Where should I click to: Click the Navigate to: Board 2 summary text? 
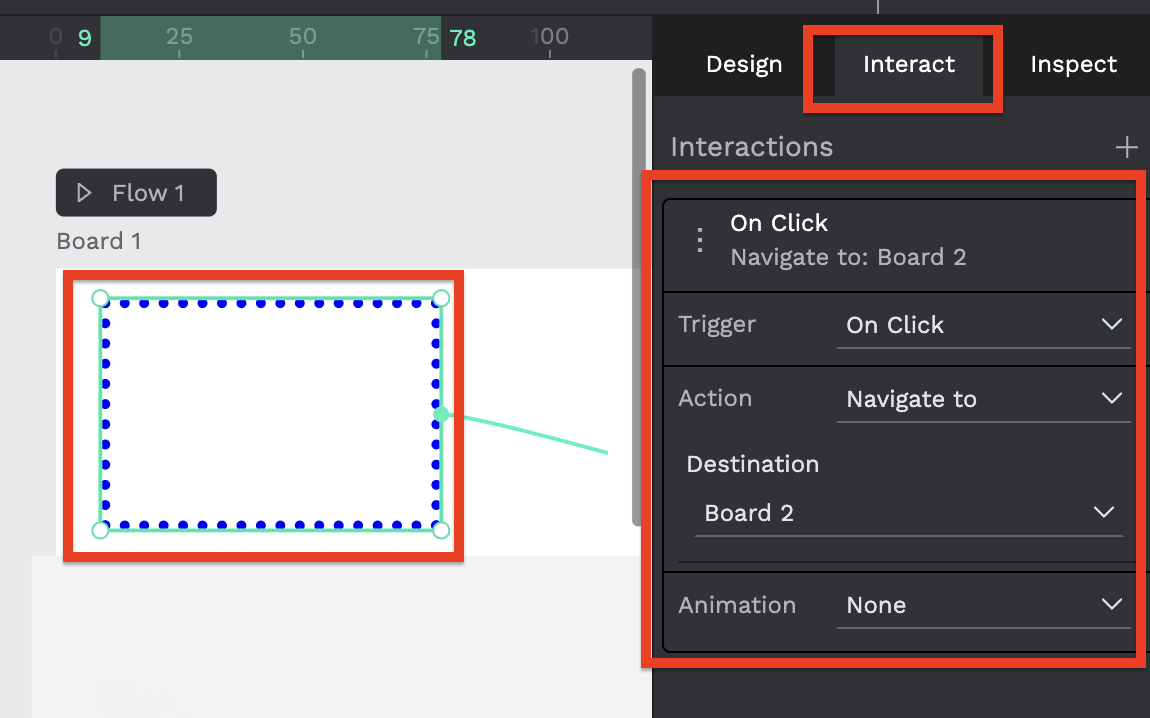[x=848, y=257]
